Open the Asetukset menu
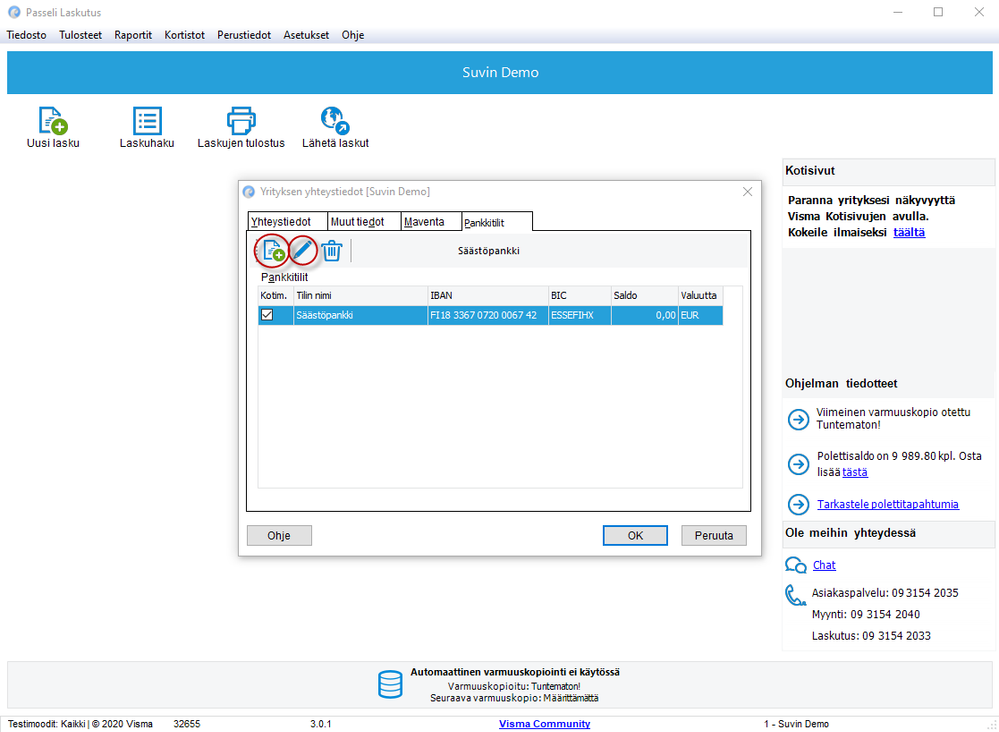Image resolution: width=999 pixels, height=732 pixels. coord(306,35)
